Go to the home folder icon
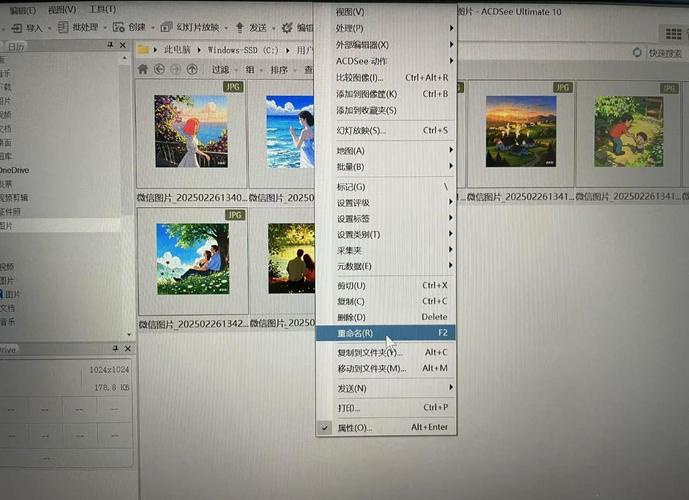This screenshot has height=500, width=689. pos(143,69)
